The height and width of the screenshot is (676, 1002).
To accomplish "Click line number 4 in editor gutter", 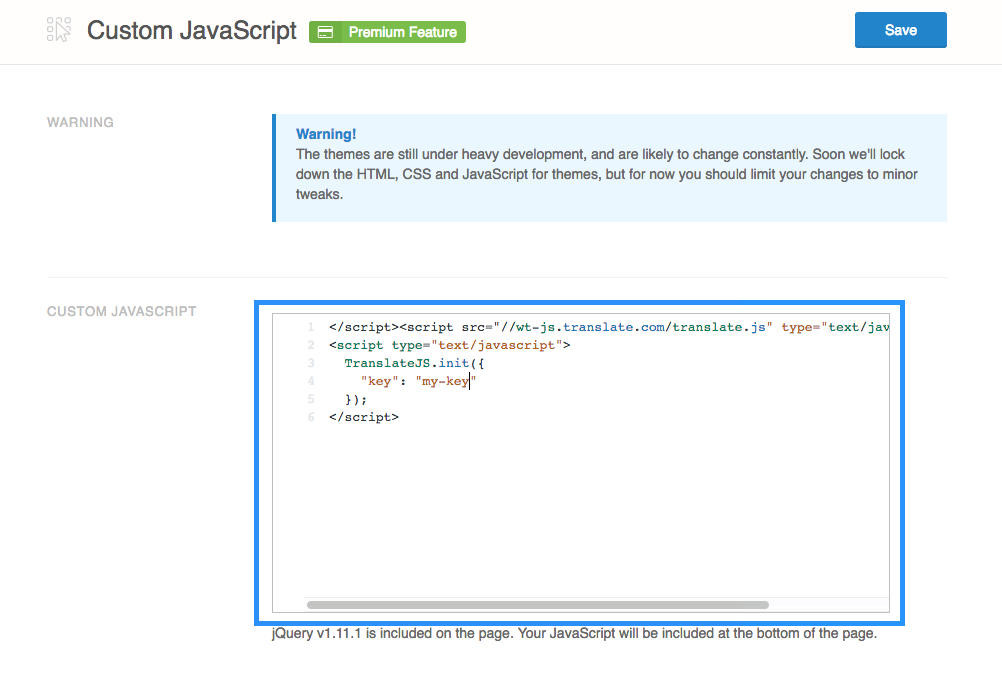I will tap(311, 381).
